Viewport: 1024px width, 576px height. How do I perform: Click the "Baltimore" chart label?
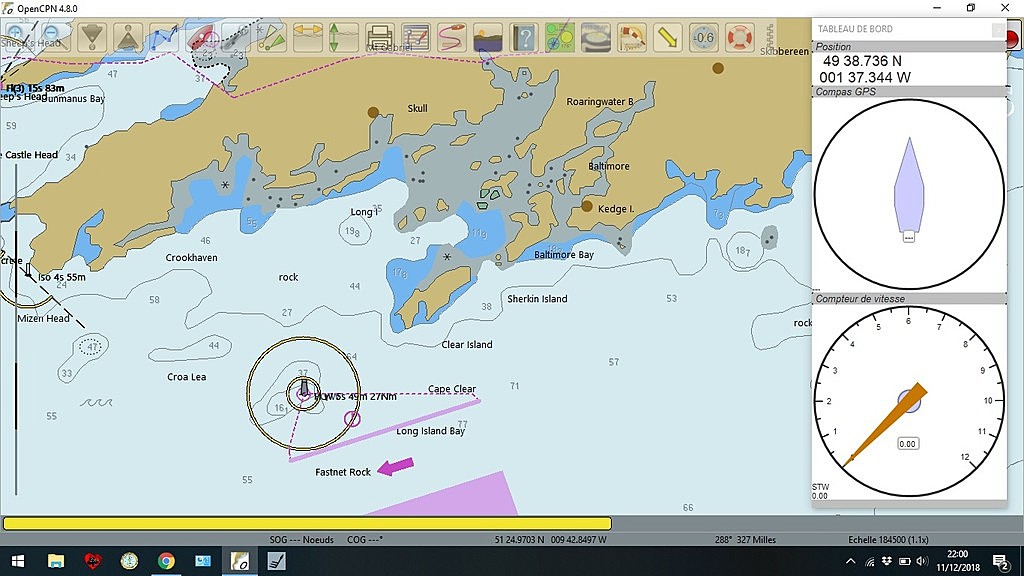(x=609, y=166)
